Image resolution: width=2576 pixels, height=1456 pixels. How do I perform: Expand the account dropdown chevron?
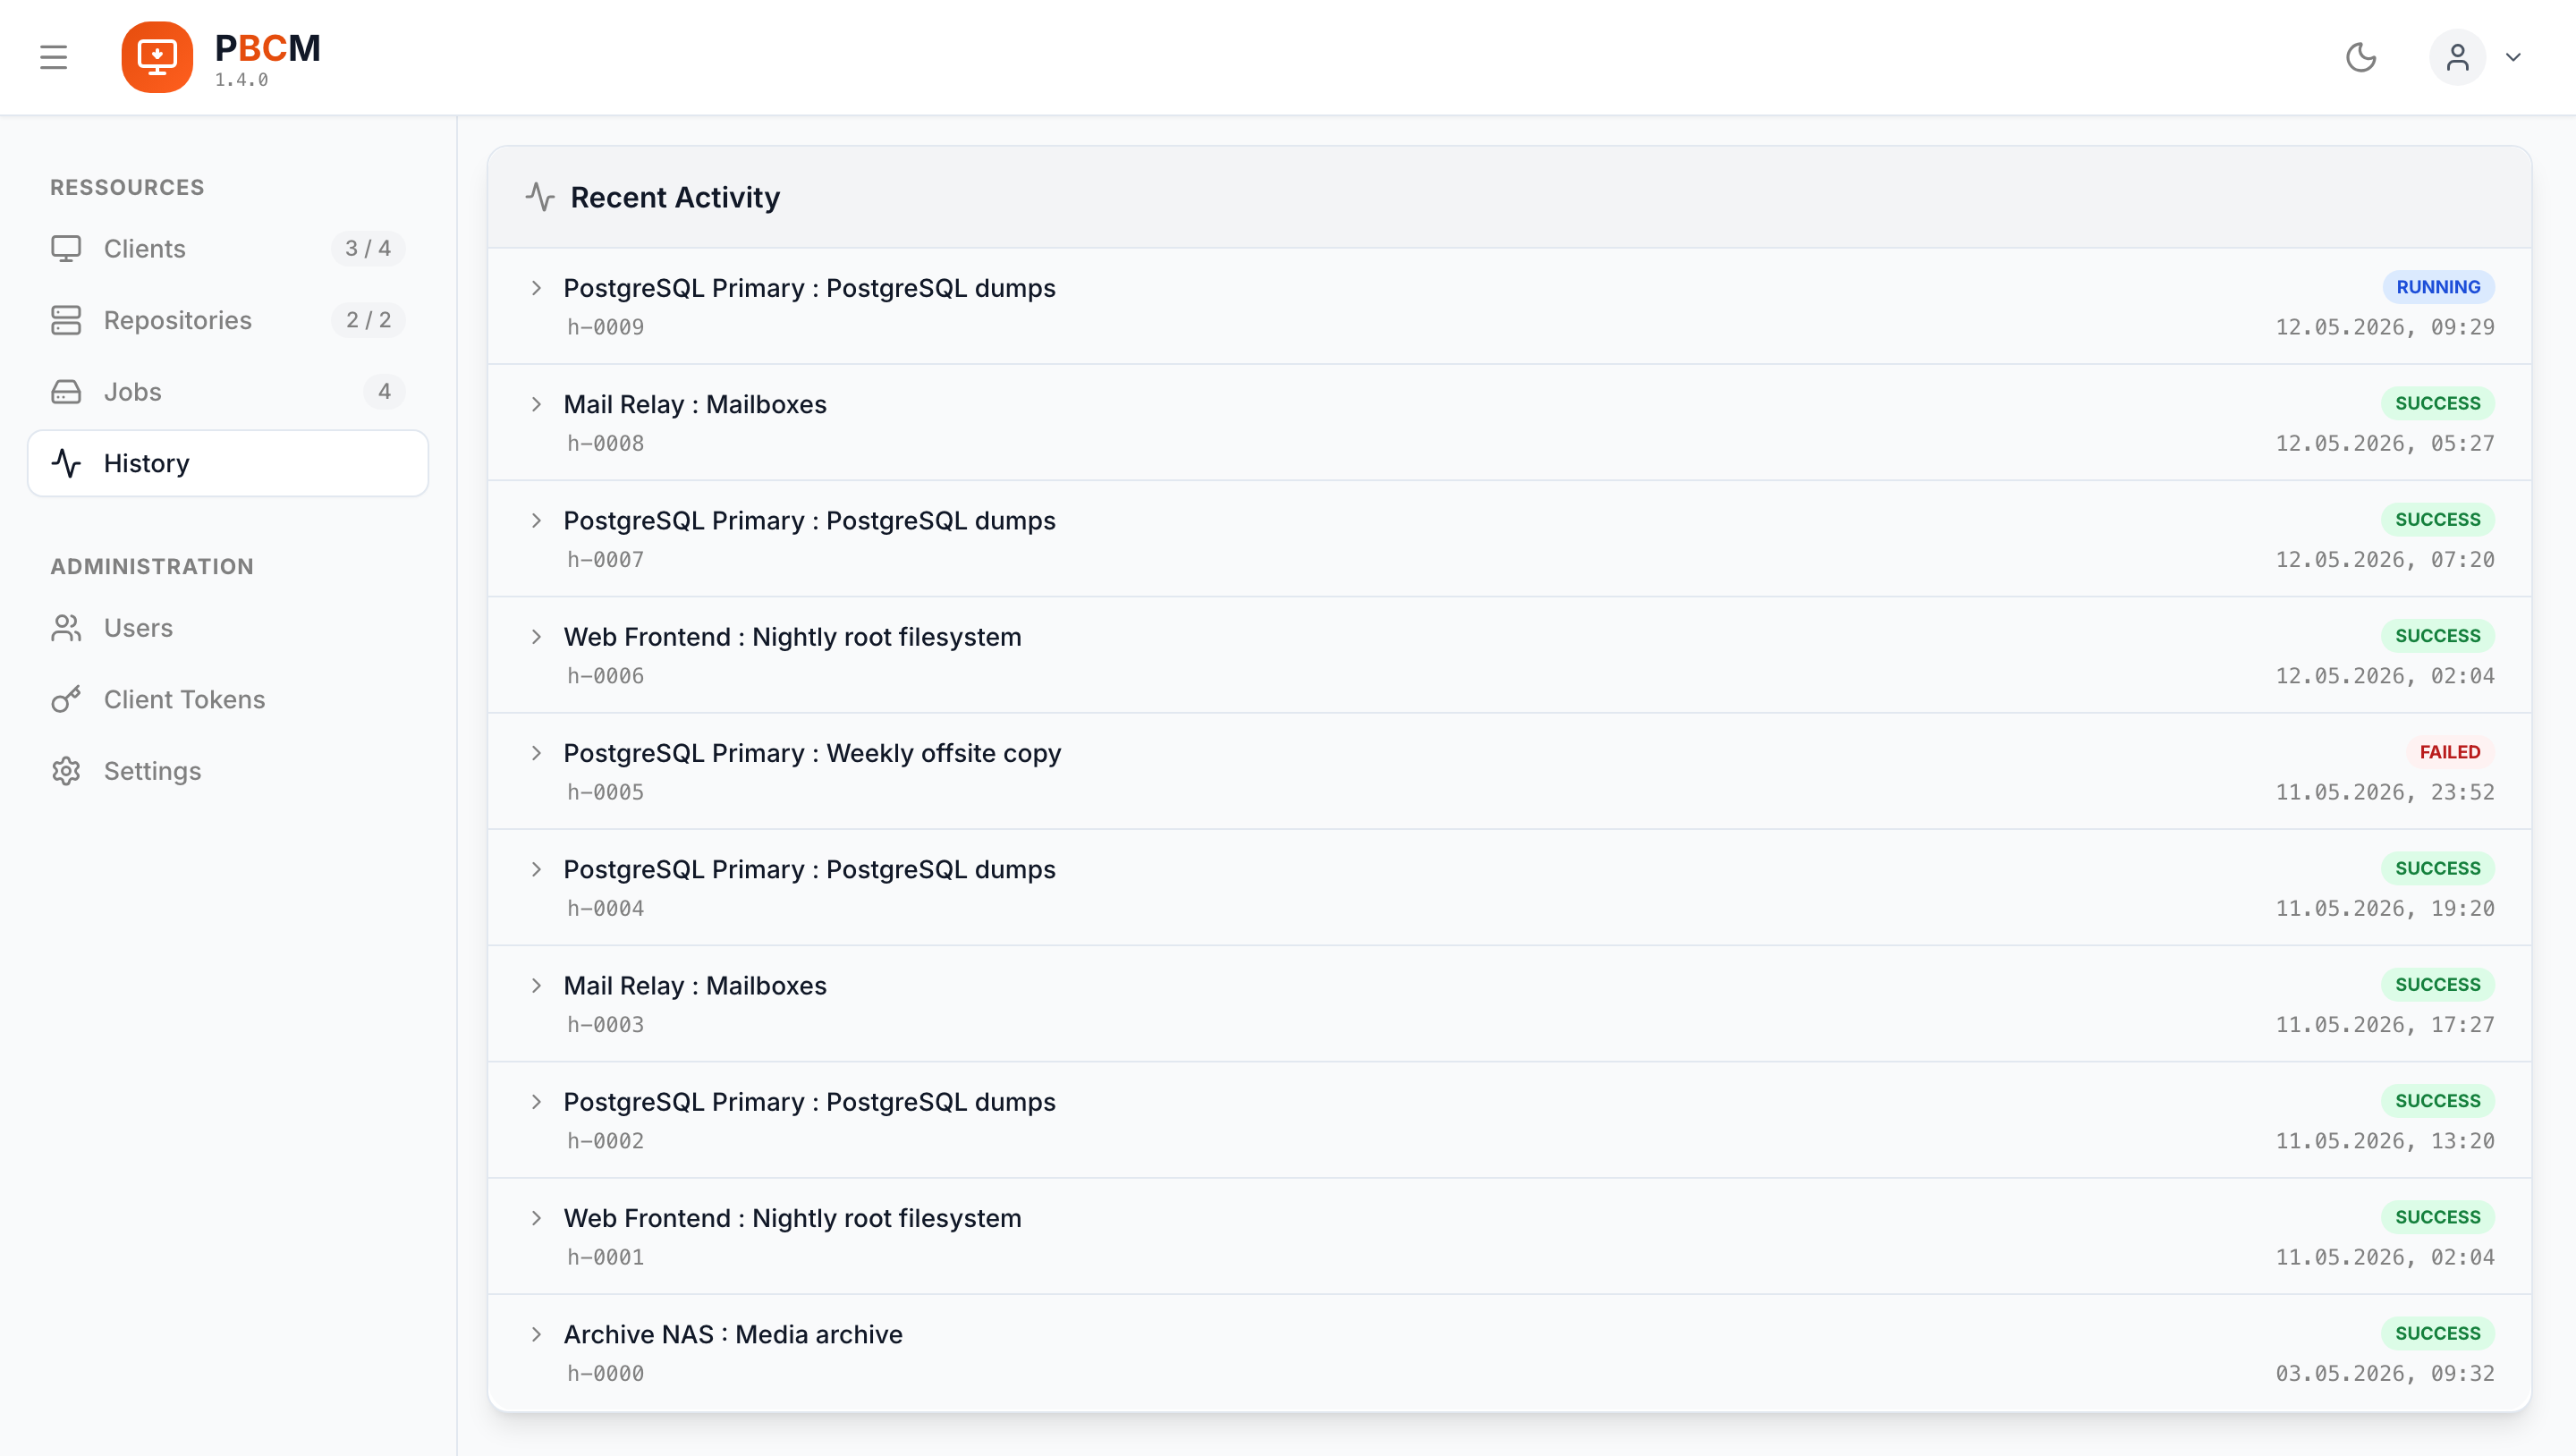tap(2513, 57)
